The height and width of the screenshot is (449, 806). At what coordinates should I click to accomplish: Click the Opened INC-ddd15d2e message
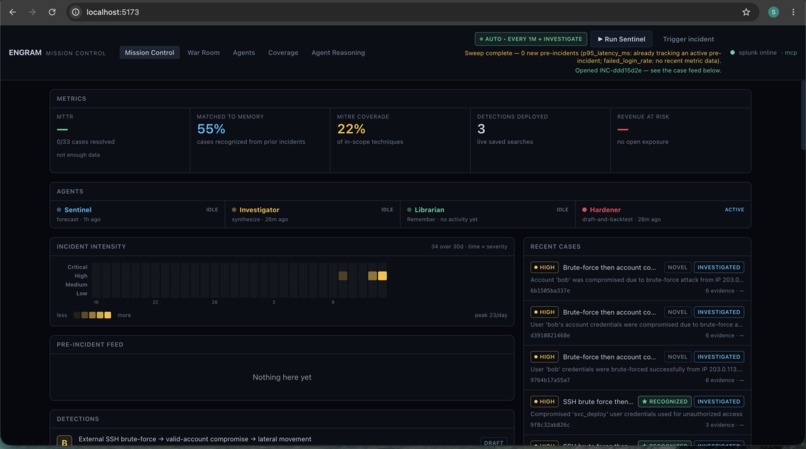tap(648, 70)
